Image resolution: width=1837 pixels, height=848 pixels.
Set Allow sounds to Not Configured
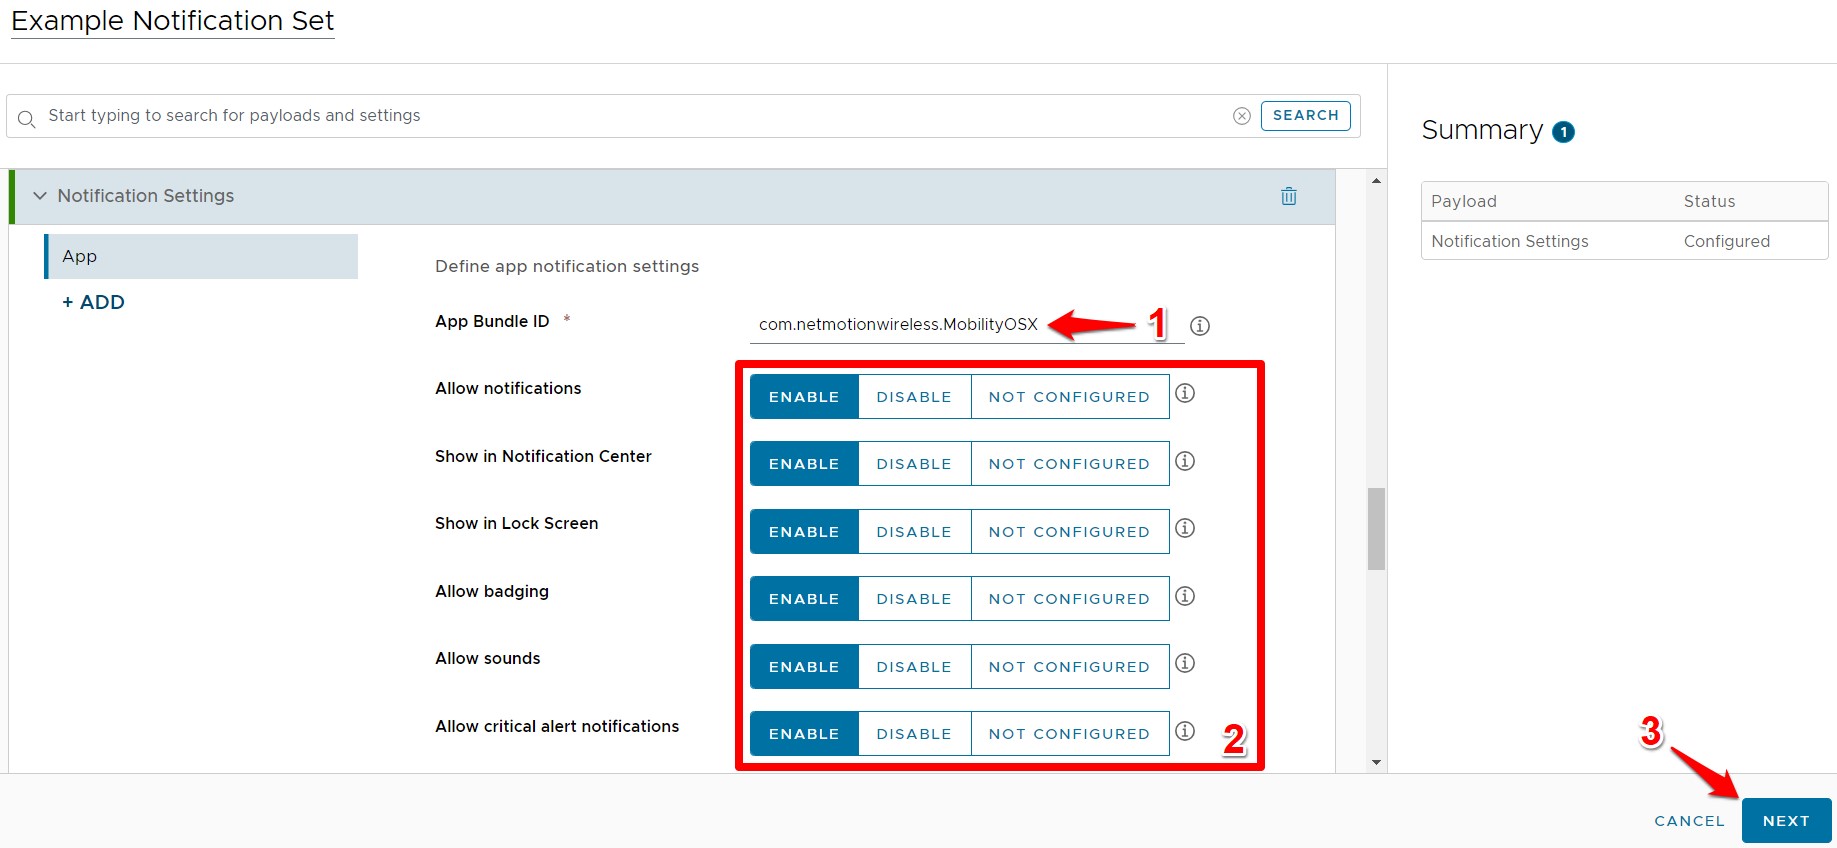coord(1069,666)
